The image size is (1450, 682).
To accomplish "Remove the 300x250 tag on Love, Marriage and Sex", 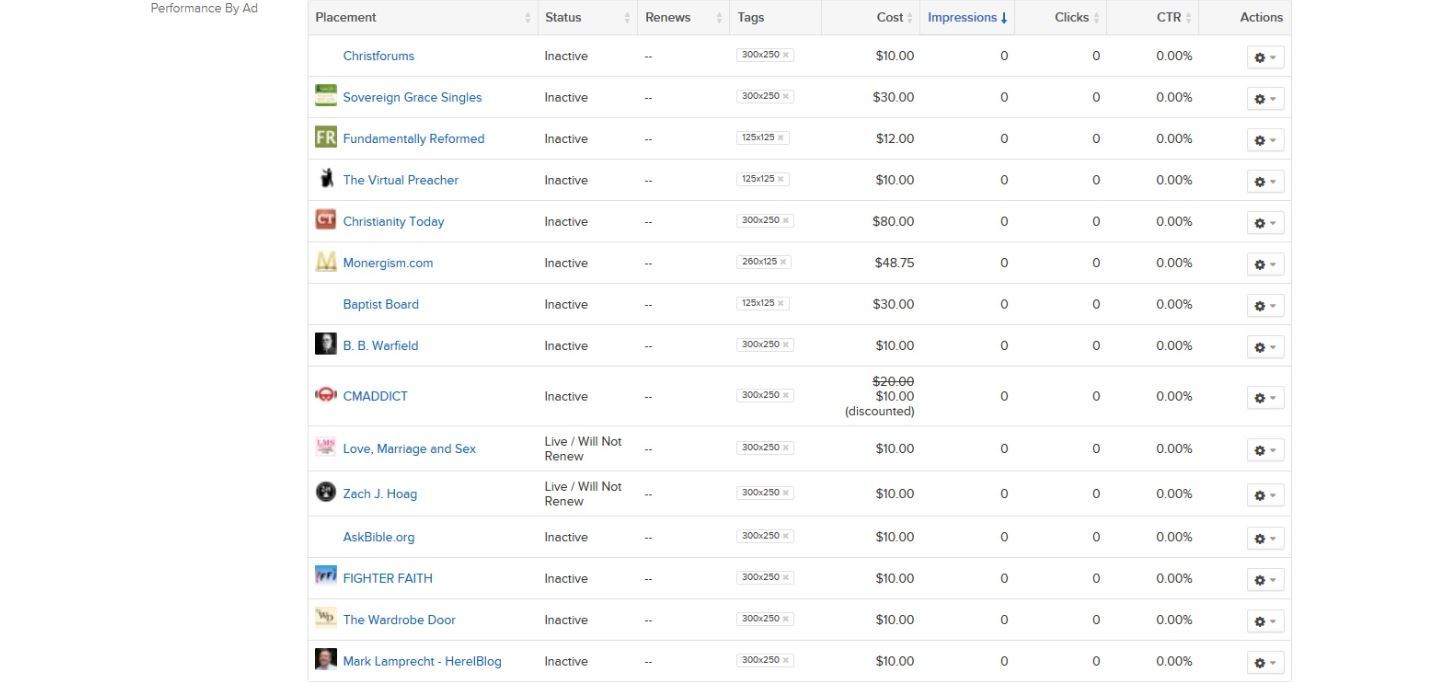I will pos(786,448).
